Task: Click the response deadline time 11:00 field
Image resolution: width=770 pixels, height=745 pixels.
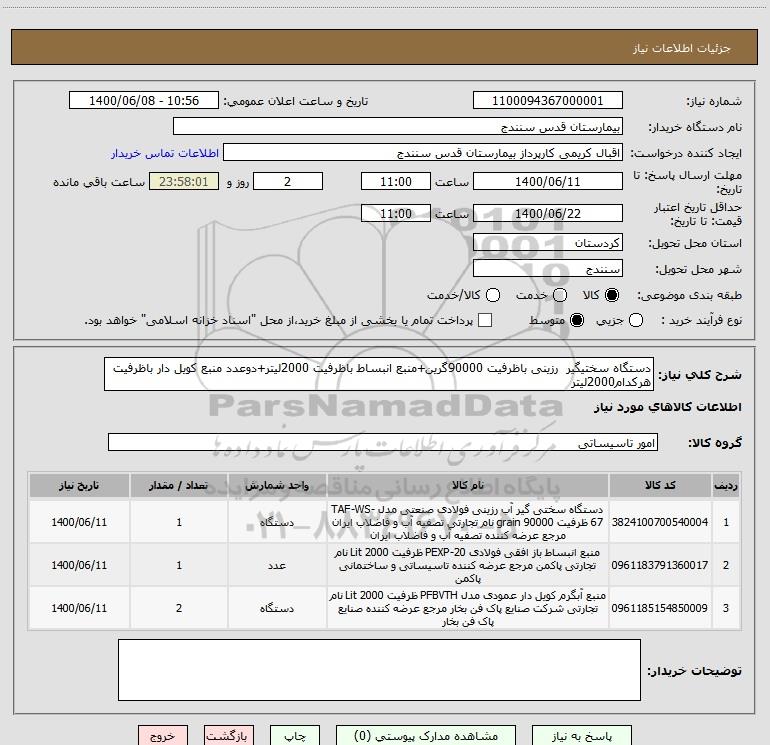Action: click(x=396, y=181)
